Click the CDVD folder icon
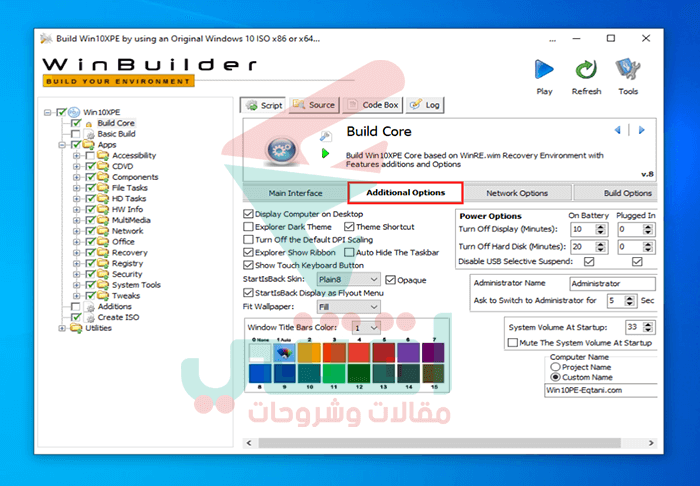The image size is (700, 486). 103,166
